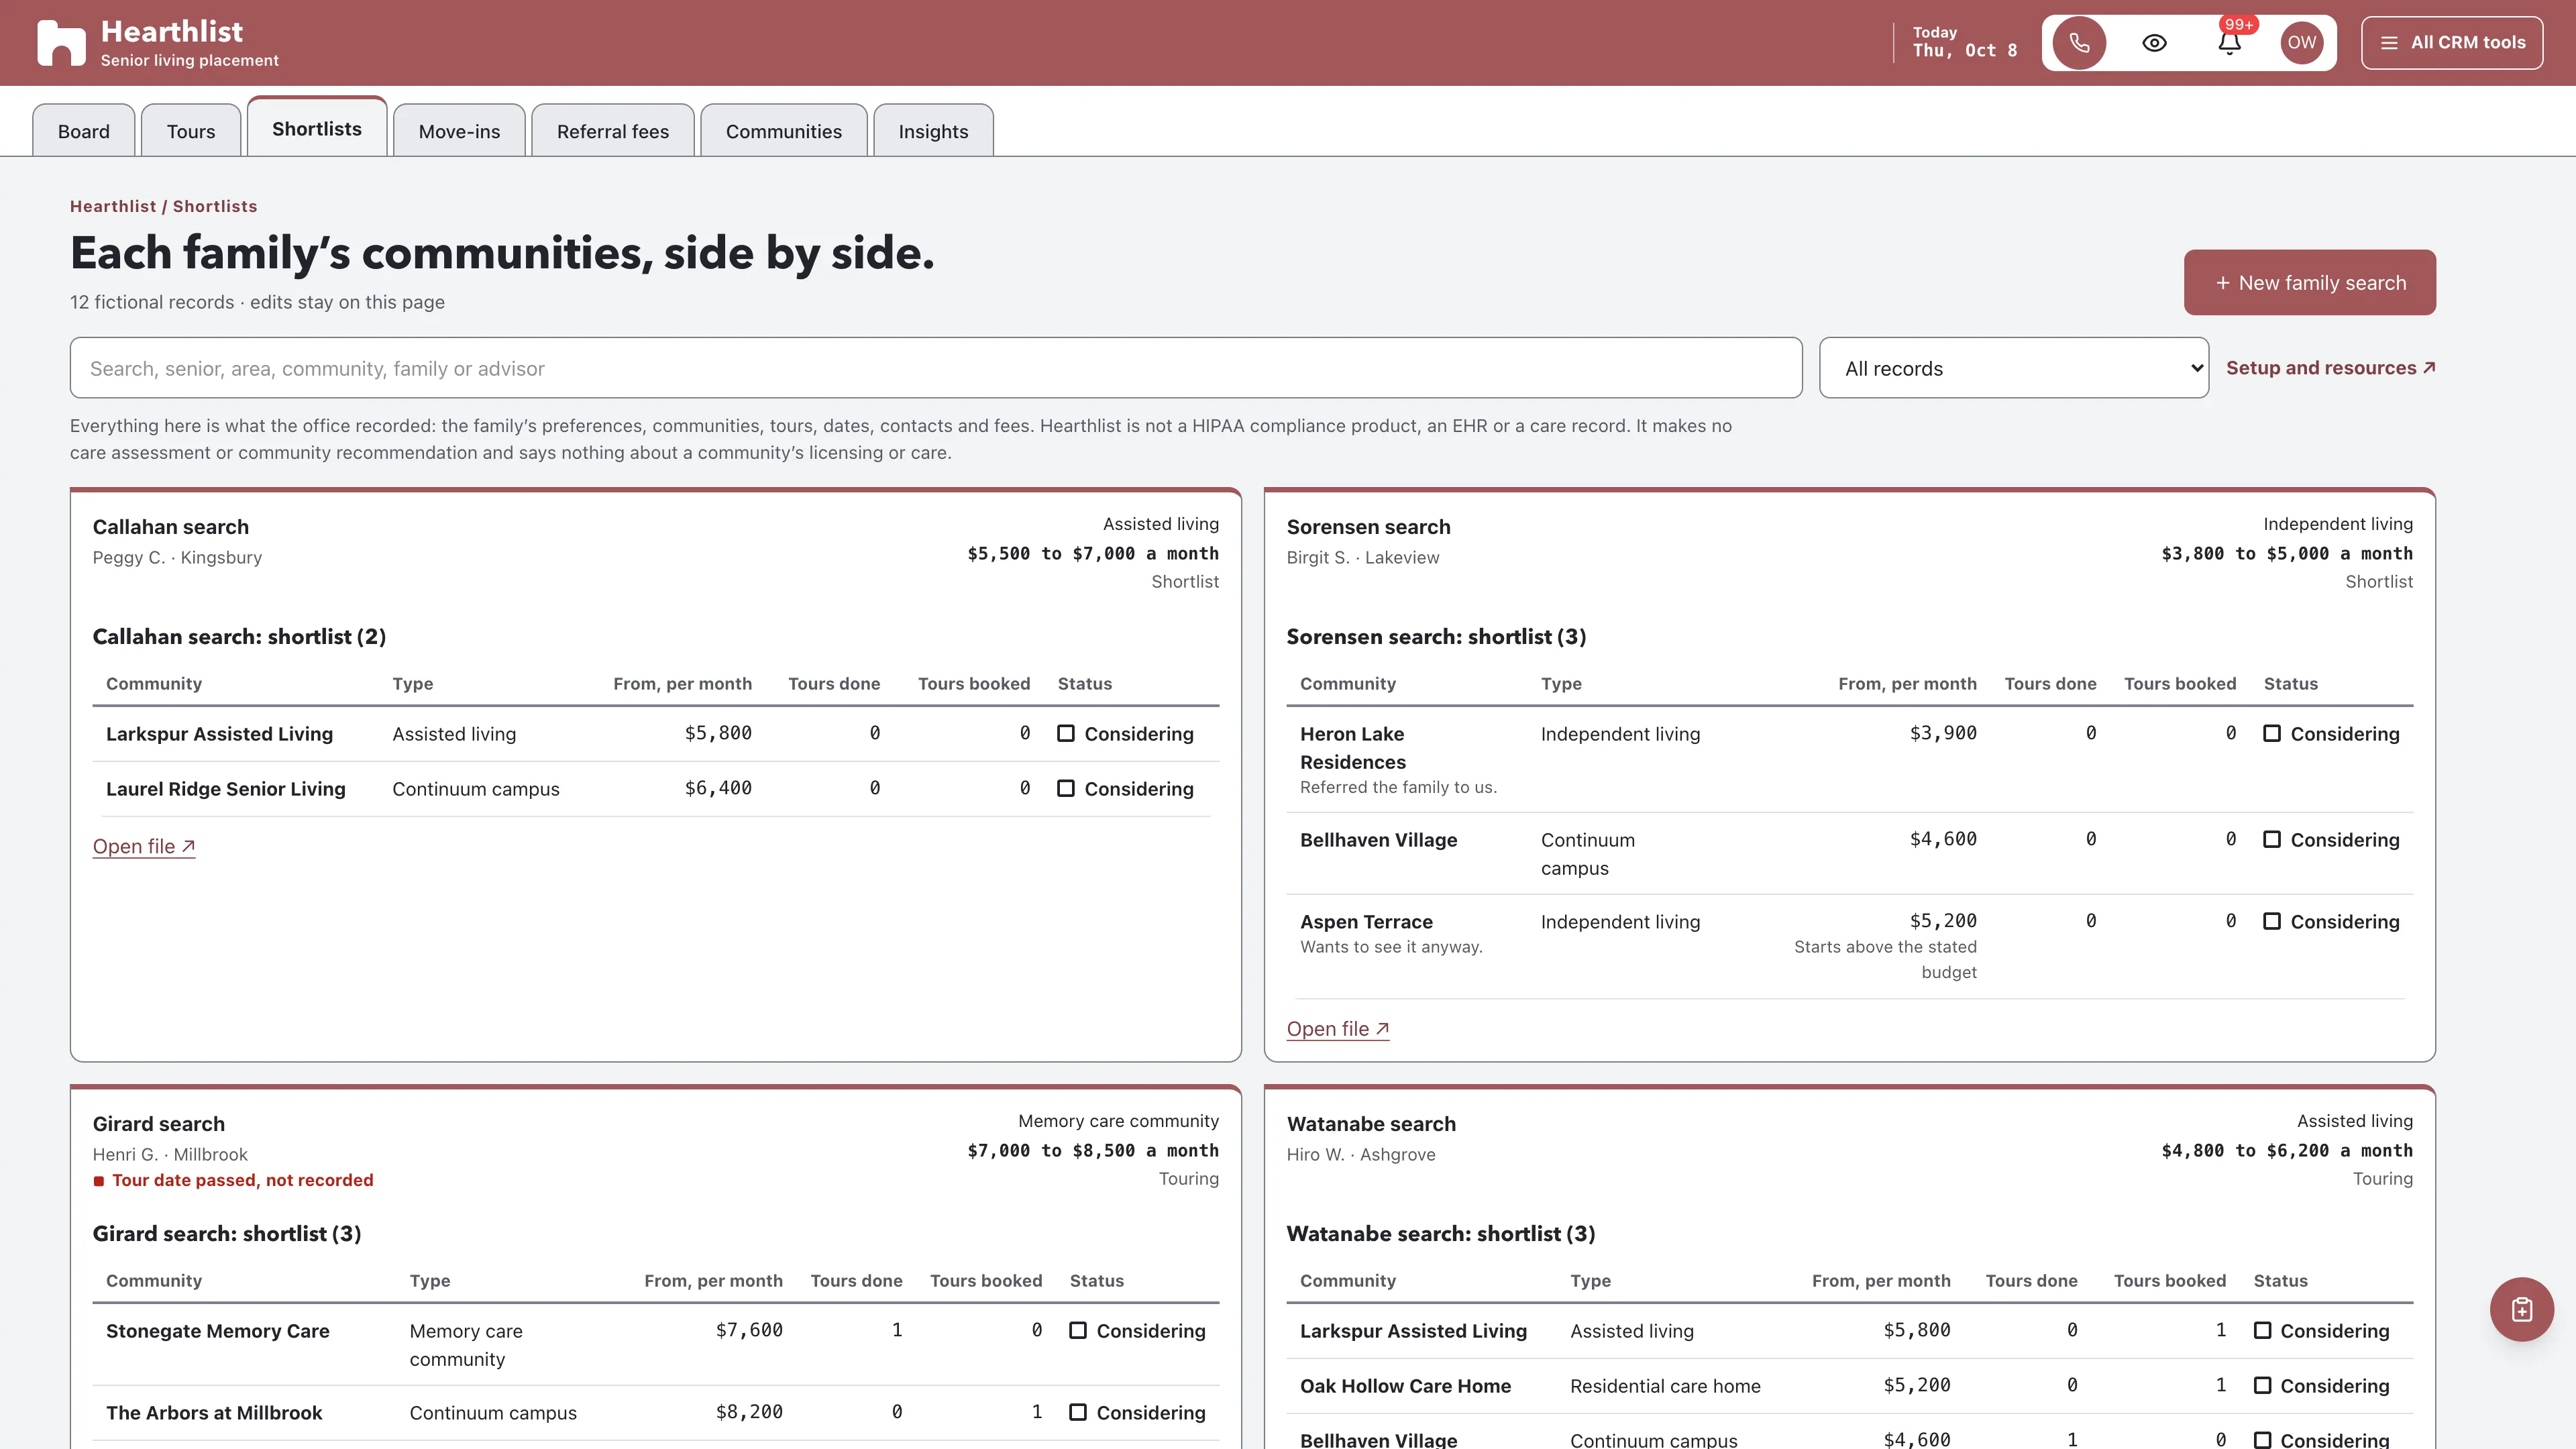2576x1449 pixels.
Task: Check Considering for Aspen Terrace
Action: click(2272, 922)
